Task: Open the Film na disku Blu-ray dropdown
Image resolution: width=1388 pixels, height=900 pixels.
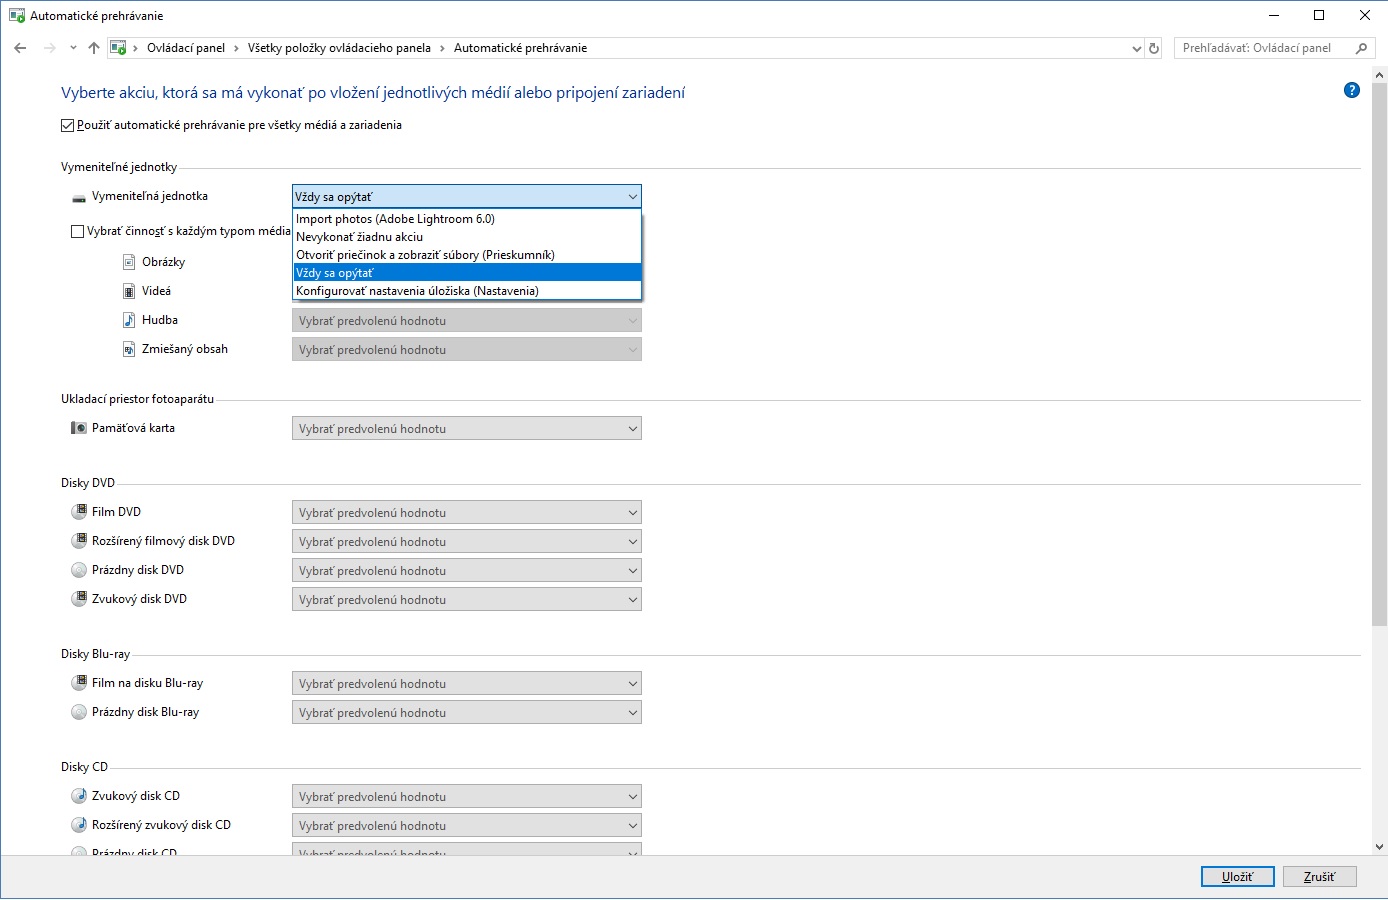Action: click(467, 684)
